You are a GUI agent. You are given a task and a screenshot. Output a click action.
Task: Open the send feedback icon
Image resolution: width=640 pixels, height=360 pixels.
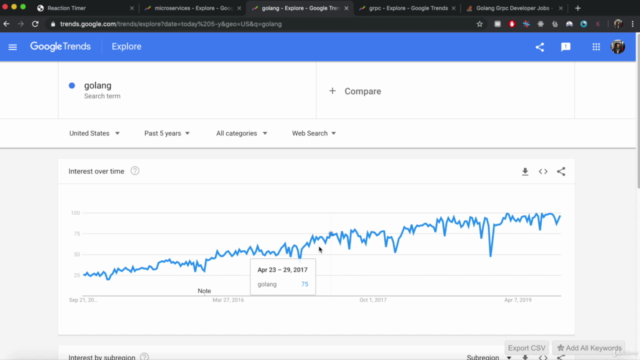(x=566, y=47)
